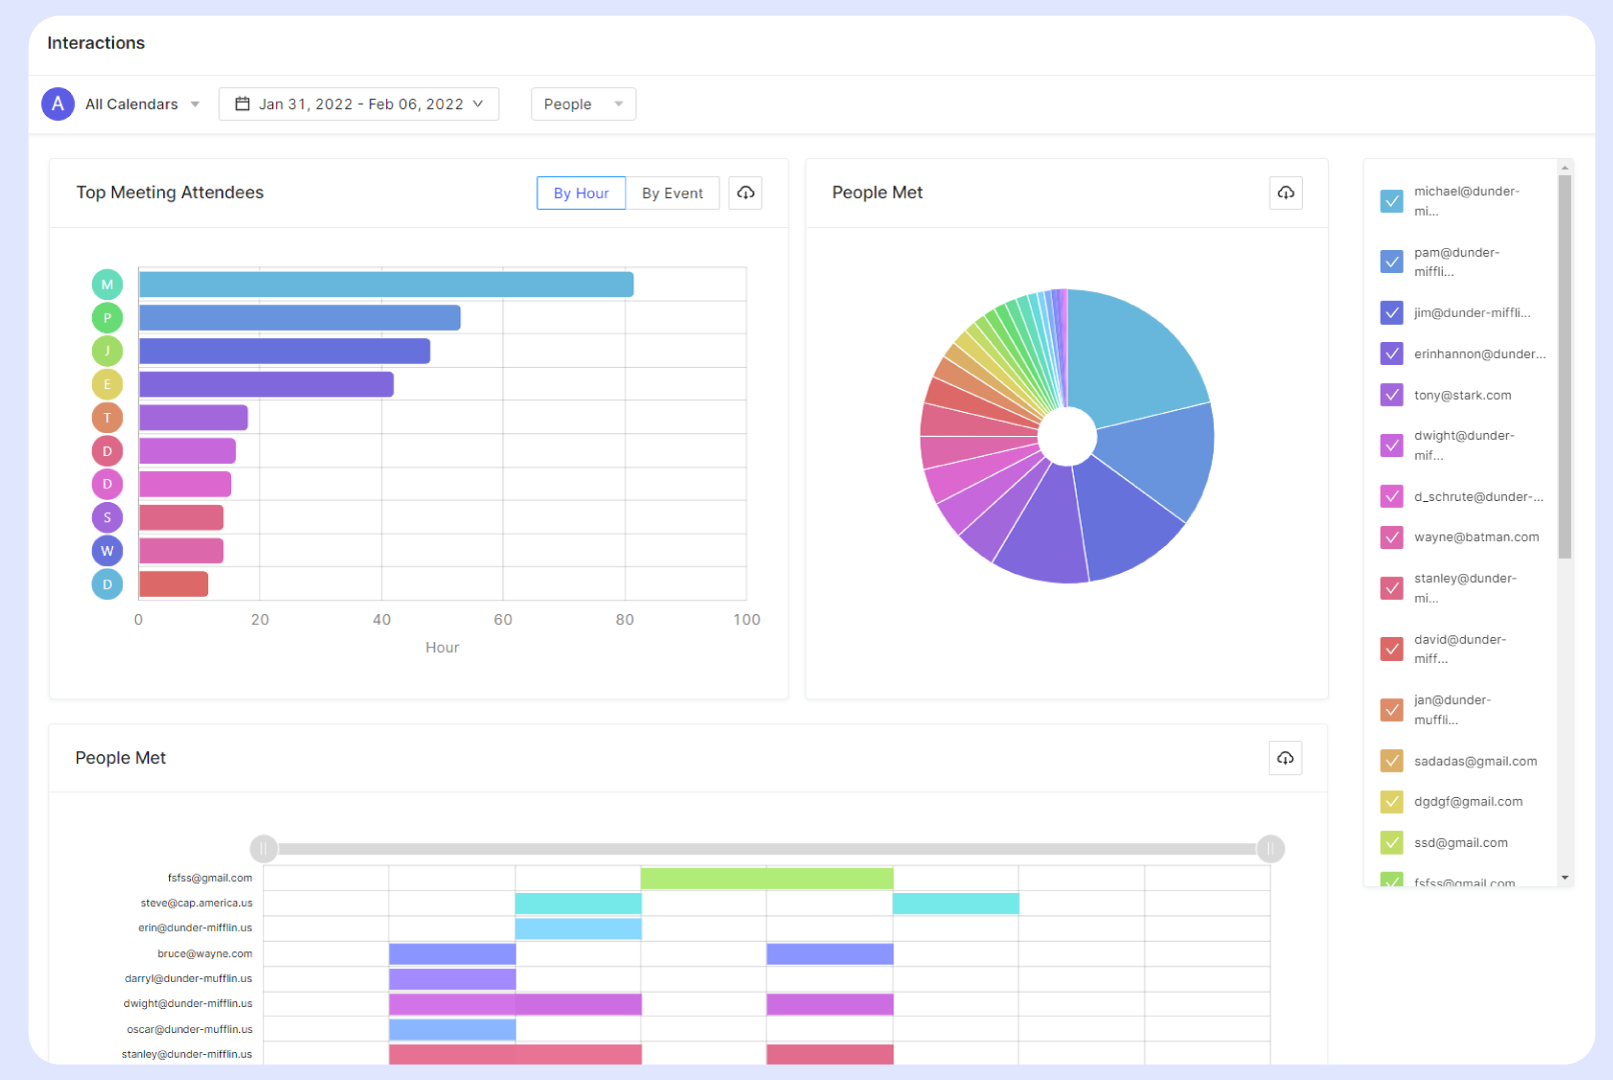The height and width of the screenshot is (1080, 1613).
Task: Click the download icon in People Met pie chart
Action: coord(1285,193)
